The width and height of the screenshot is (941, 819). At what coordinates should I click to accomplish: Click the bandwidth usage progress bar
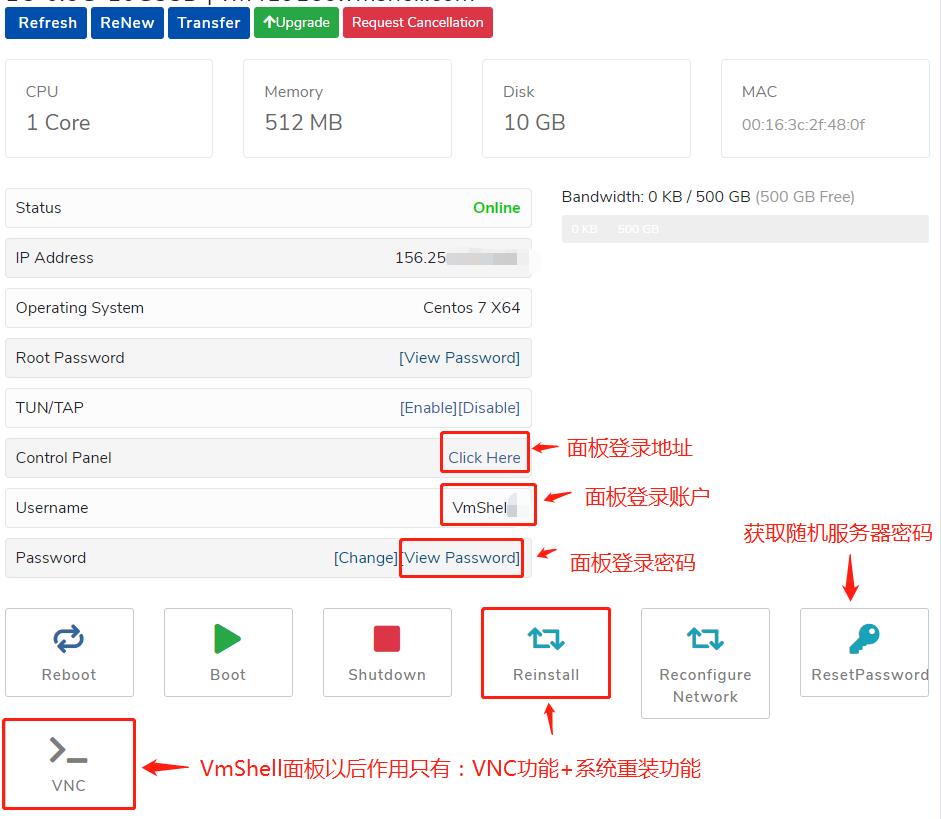745,229
